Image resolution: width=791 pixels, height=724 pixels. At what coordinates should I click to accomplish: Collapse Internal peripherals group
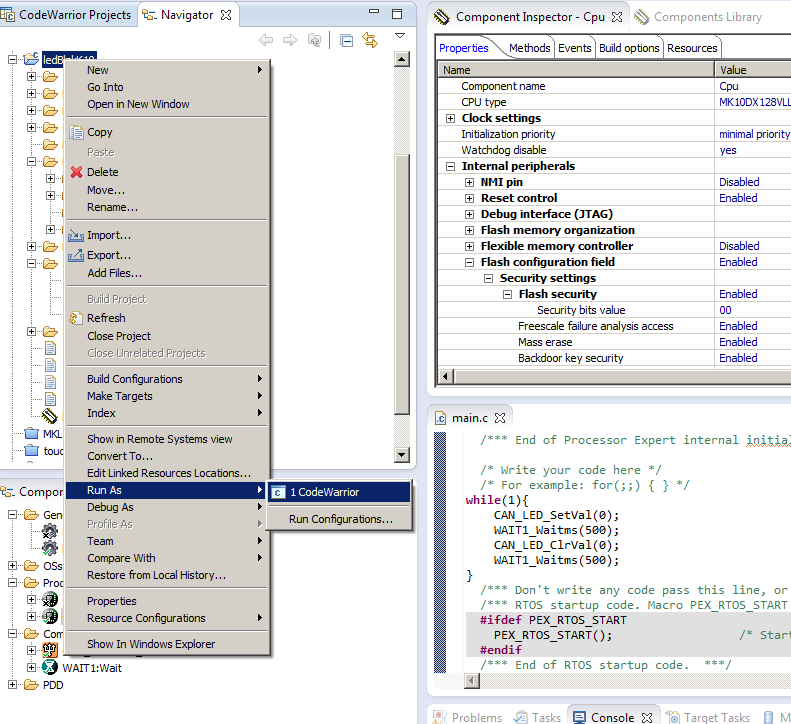coord(450,166)
